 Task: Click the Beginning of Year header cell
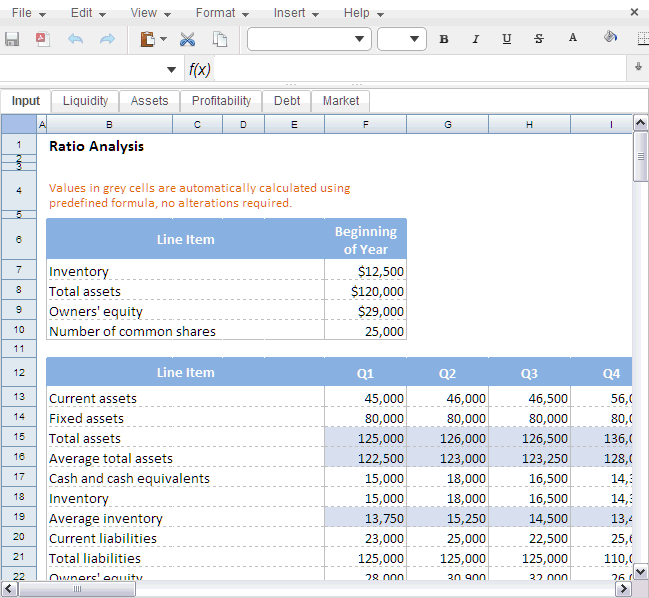click(x=365, y=240)
